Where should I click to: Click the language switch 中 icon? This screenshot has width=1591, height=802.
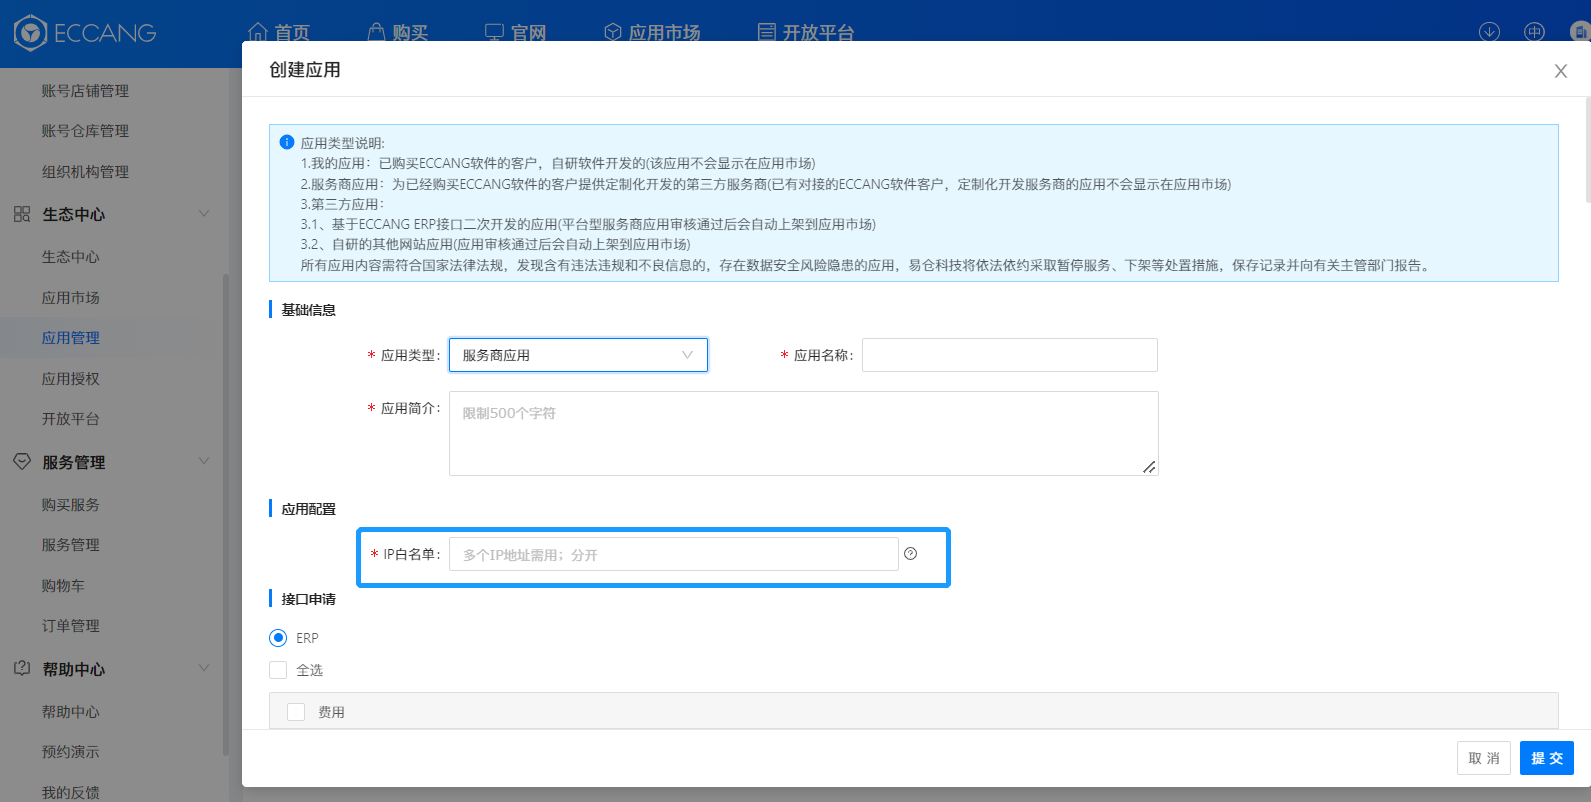1534,32
